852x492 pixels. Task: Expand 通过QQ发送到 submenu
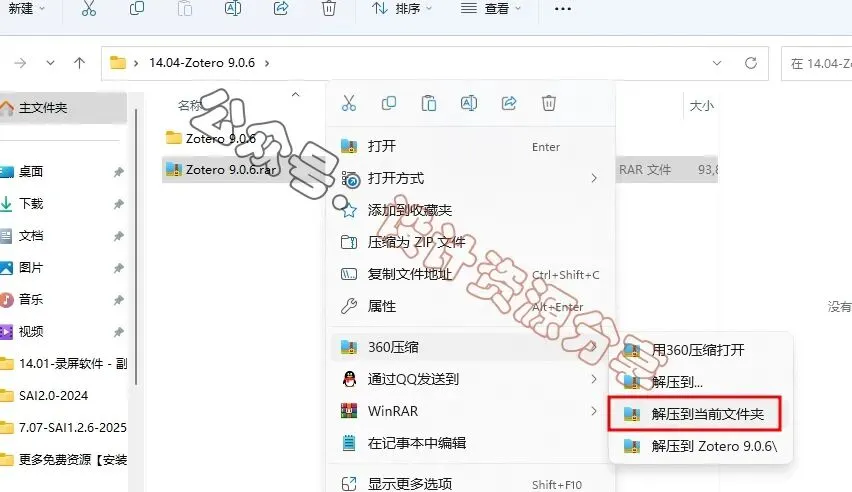(x=471, y=379)
